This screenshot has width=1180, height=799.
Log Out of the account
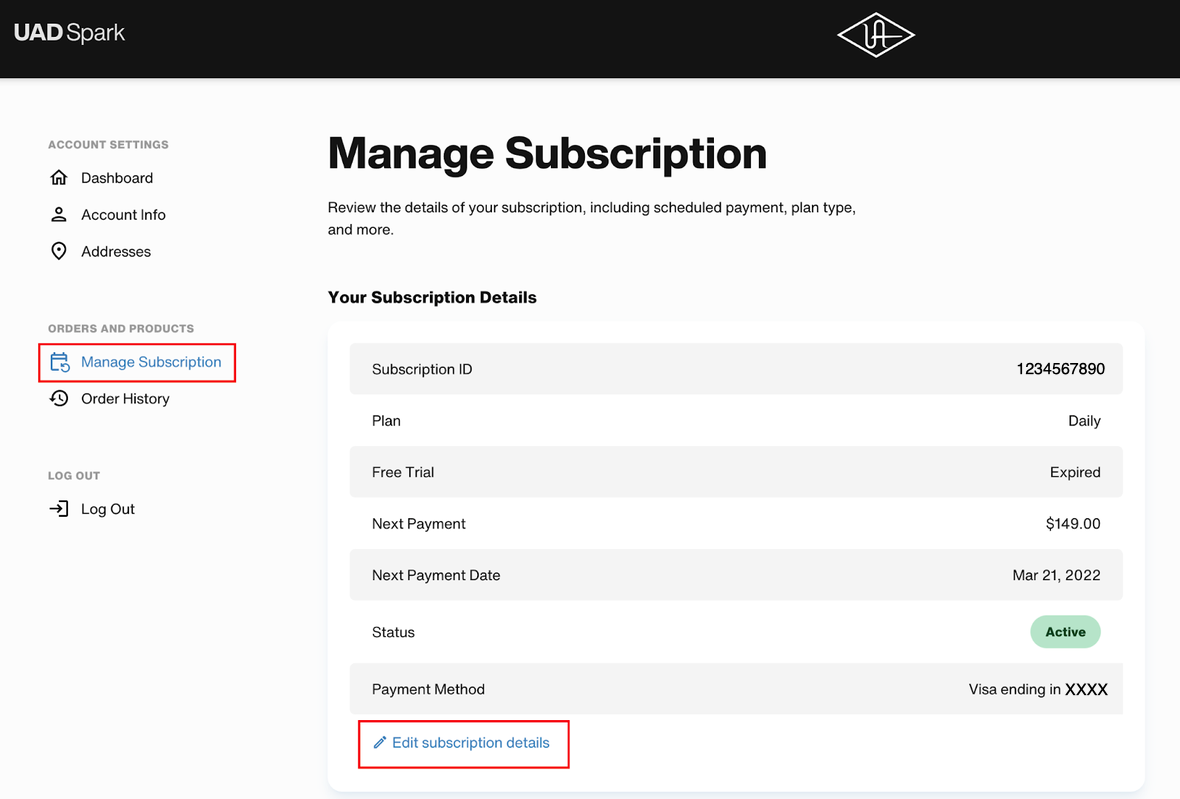(108, 509)
